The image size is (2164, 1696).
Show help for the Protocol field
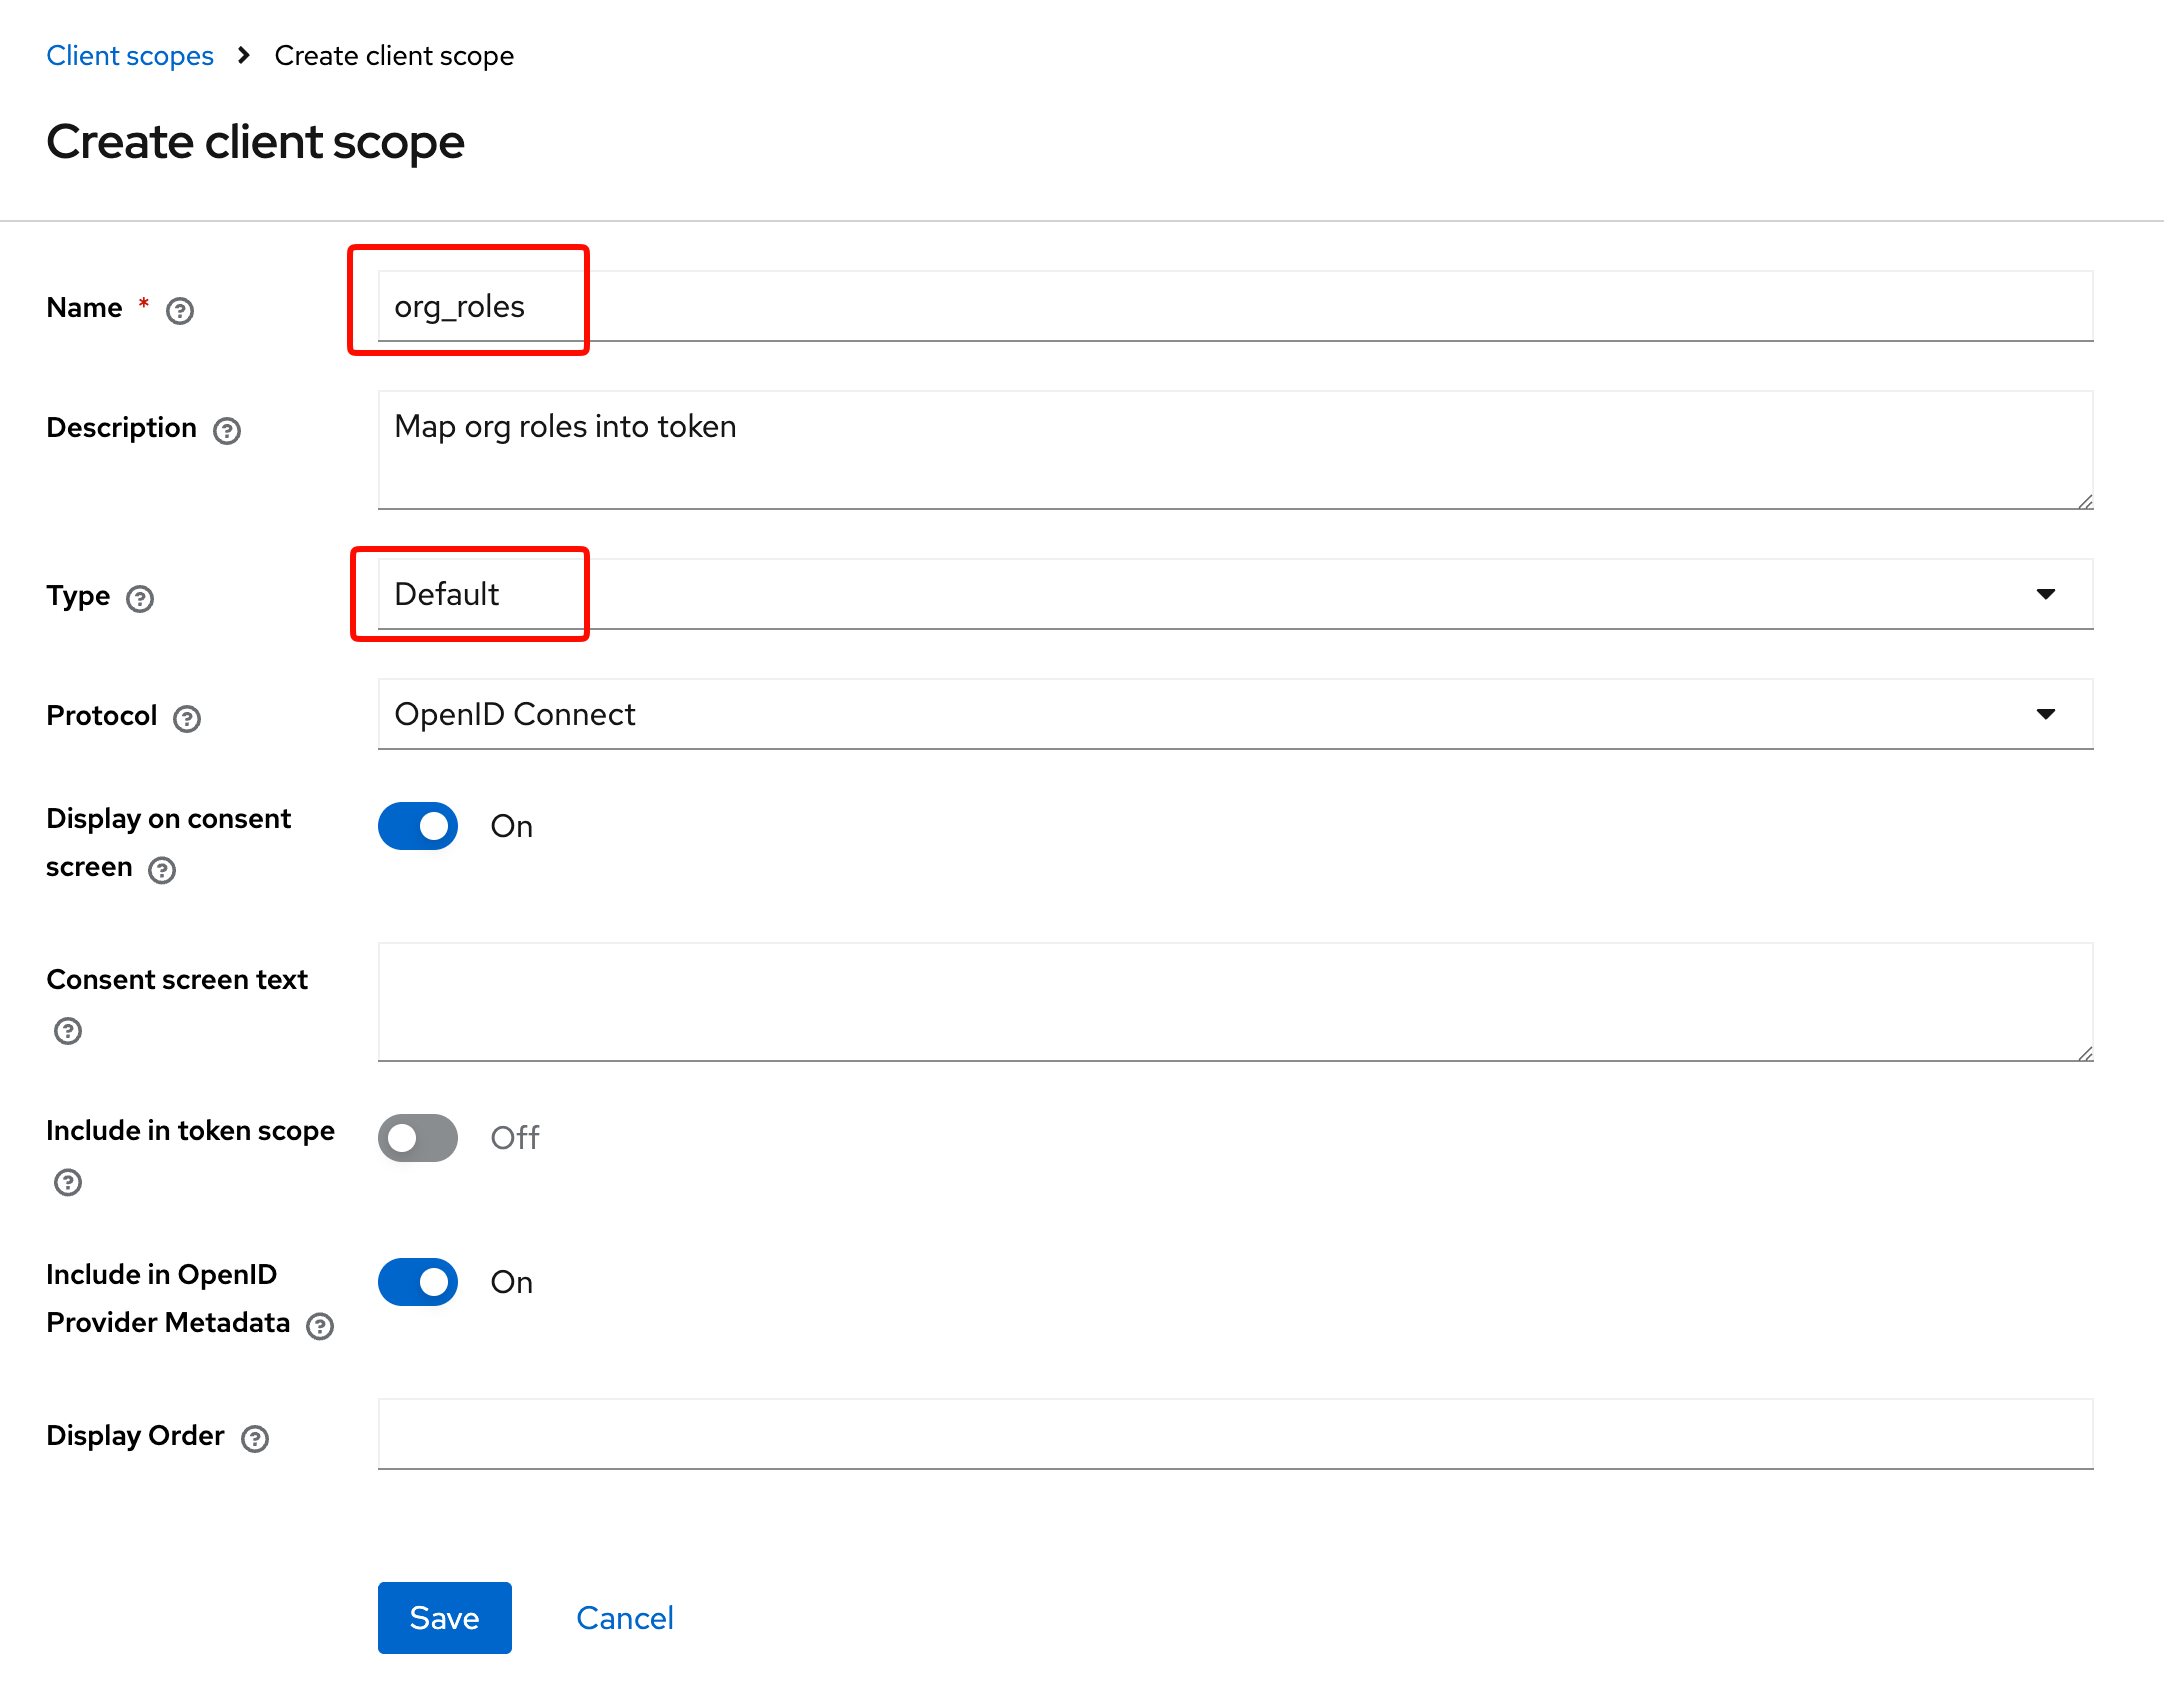click(x=187, y=719)
